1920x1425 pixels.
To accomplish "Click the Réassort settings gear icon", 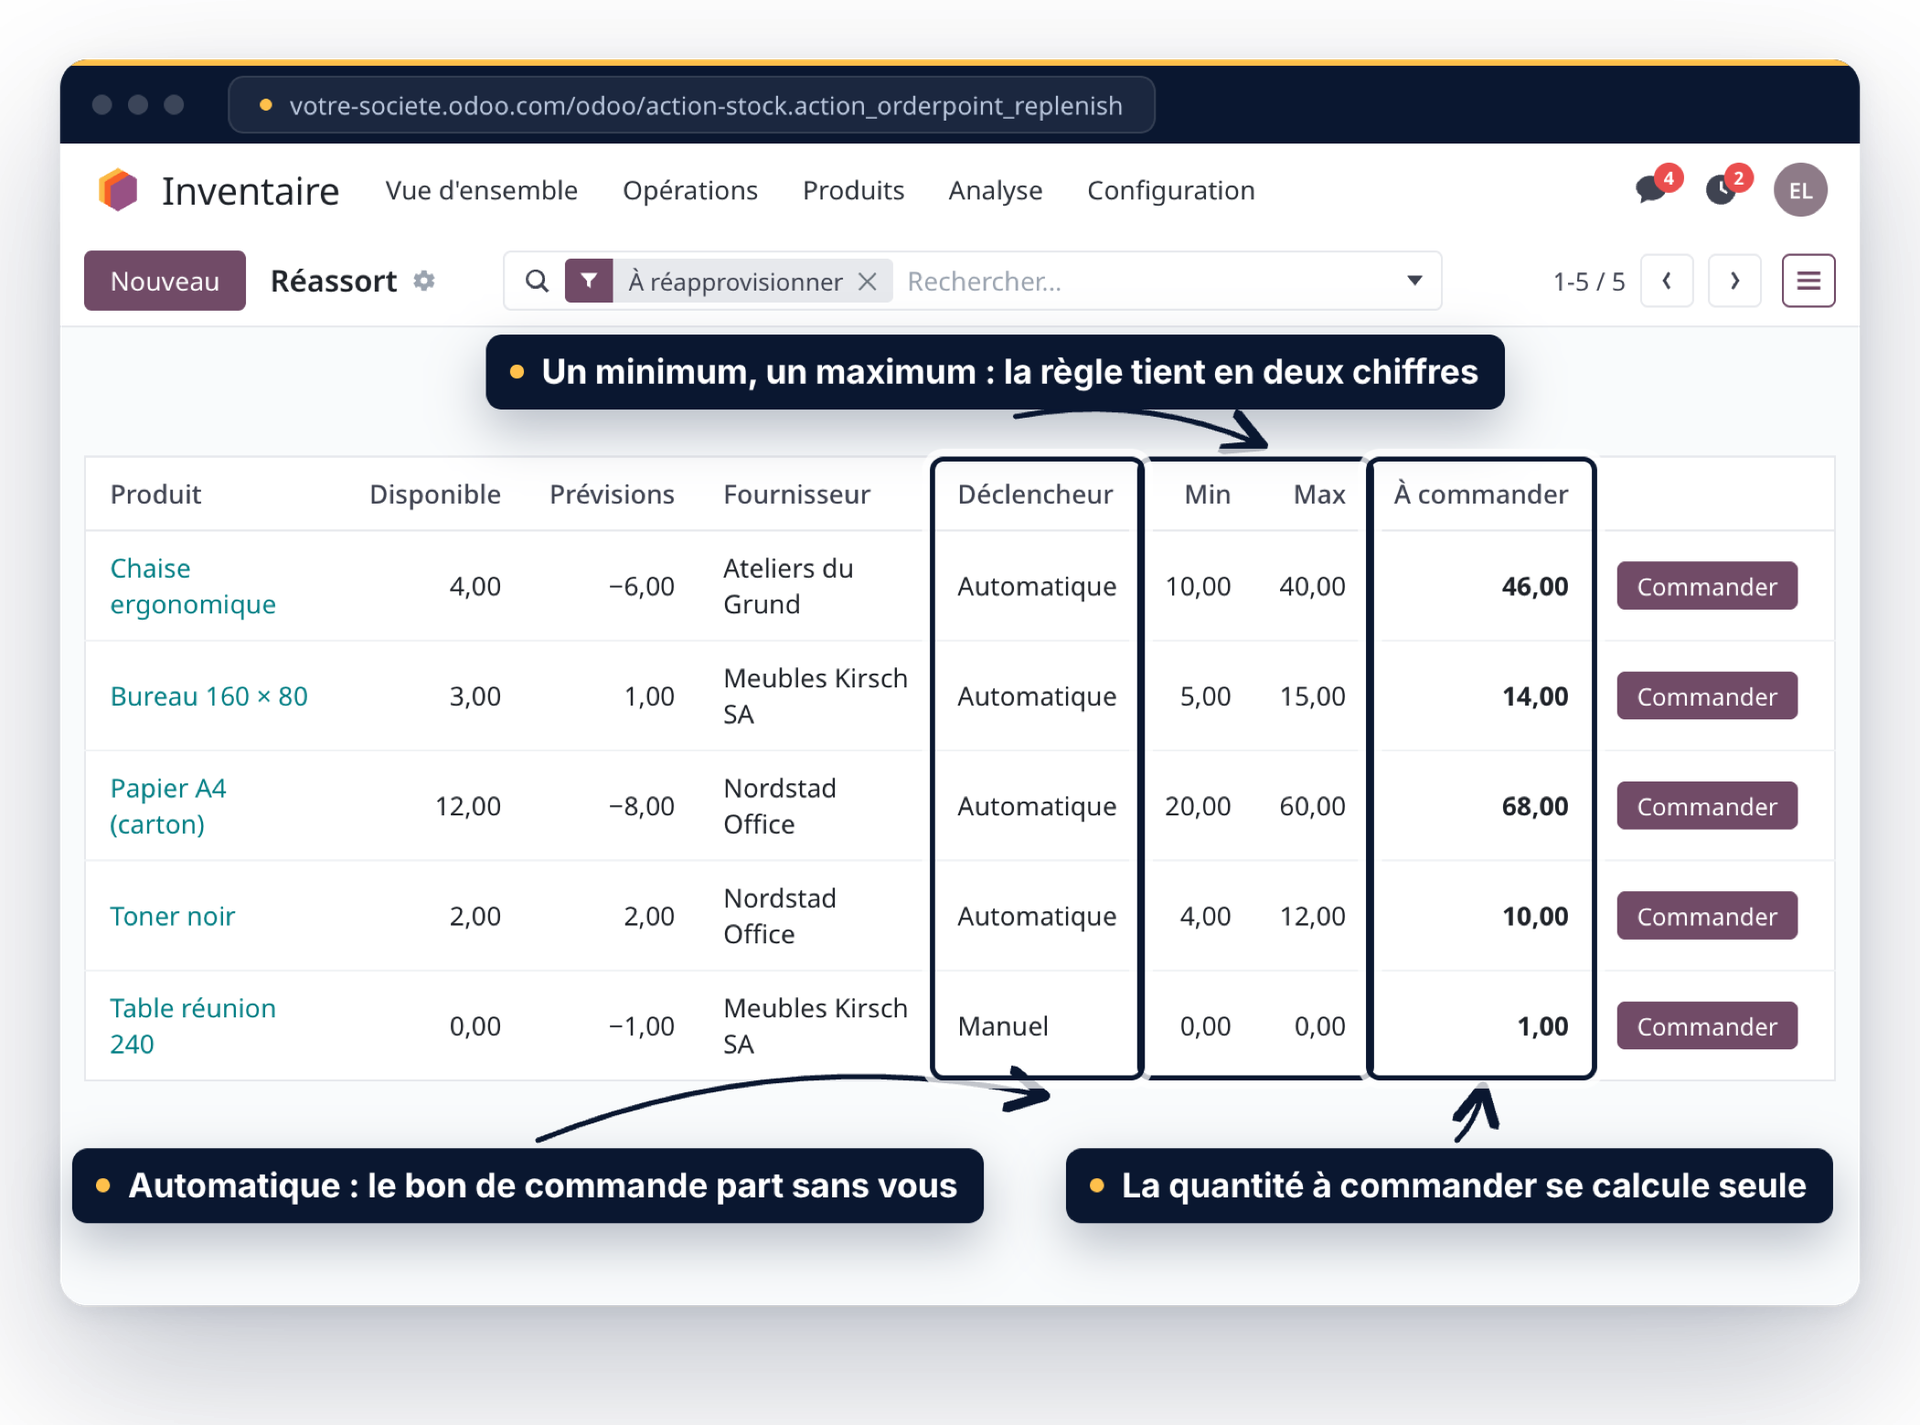I will (424, 281).
